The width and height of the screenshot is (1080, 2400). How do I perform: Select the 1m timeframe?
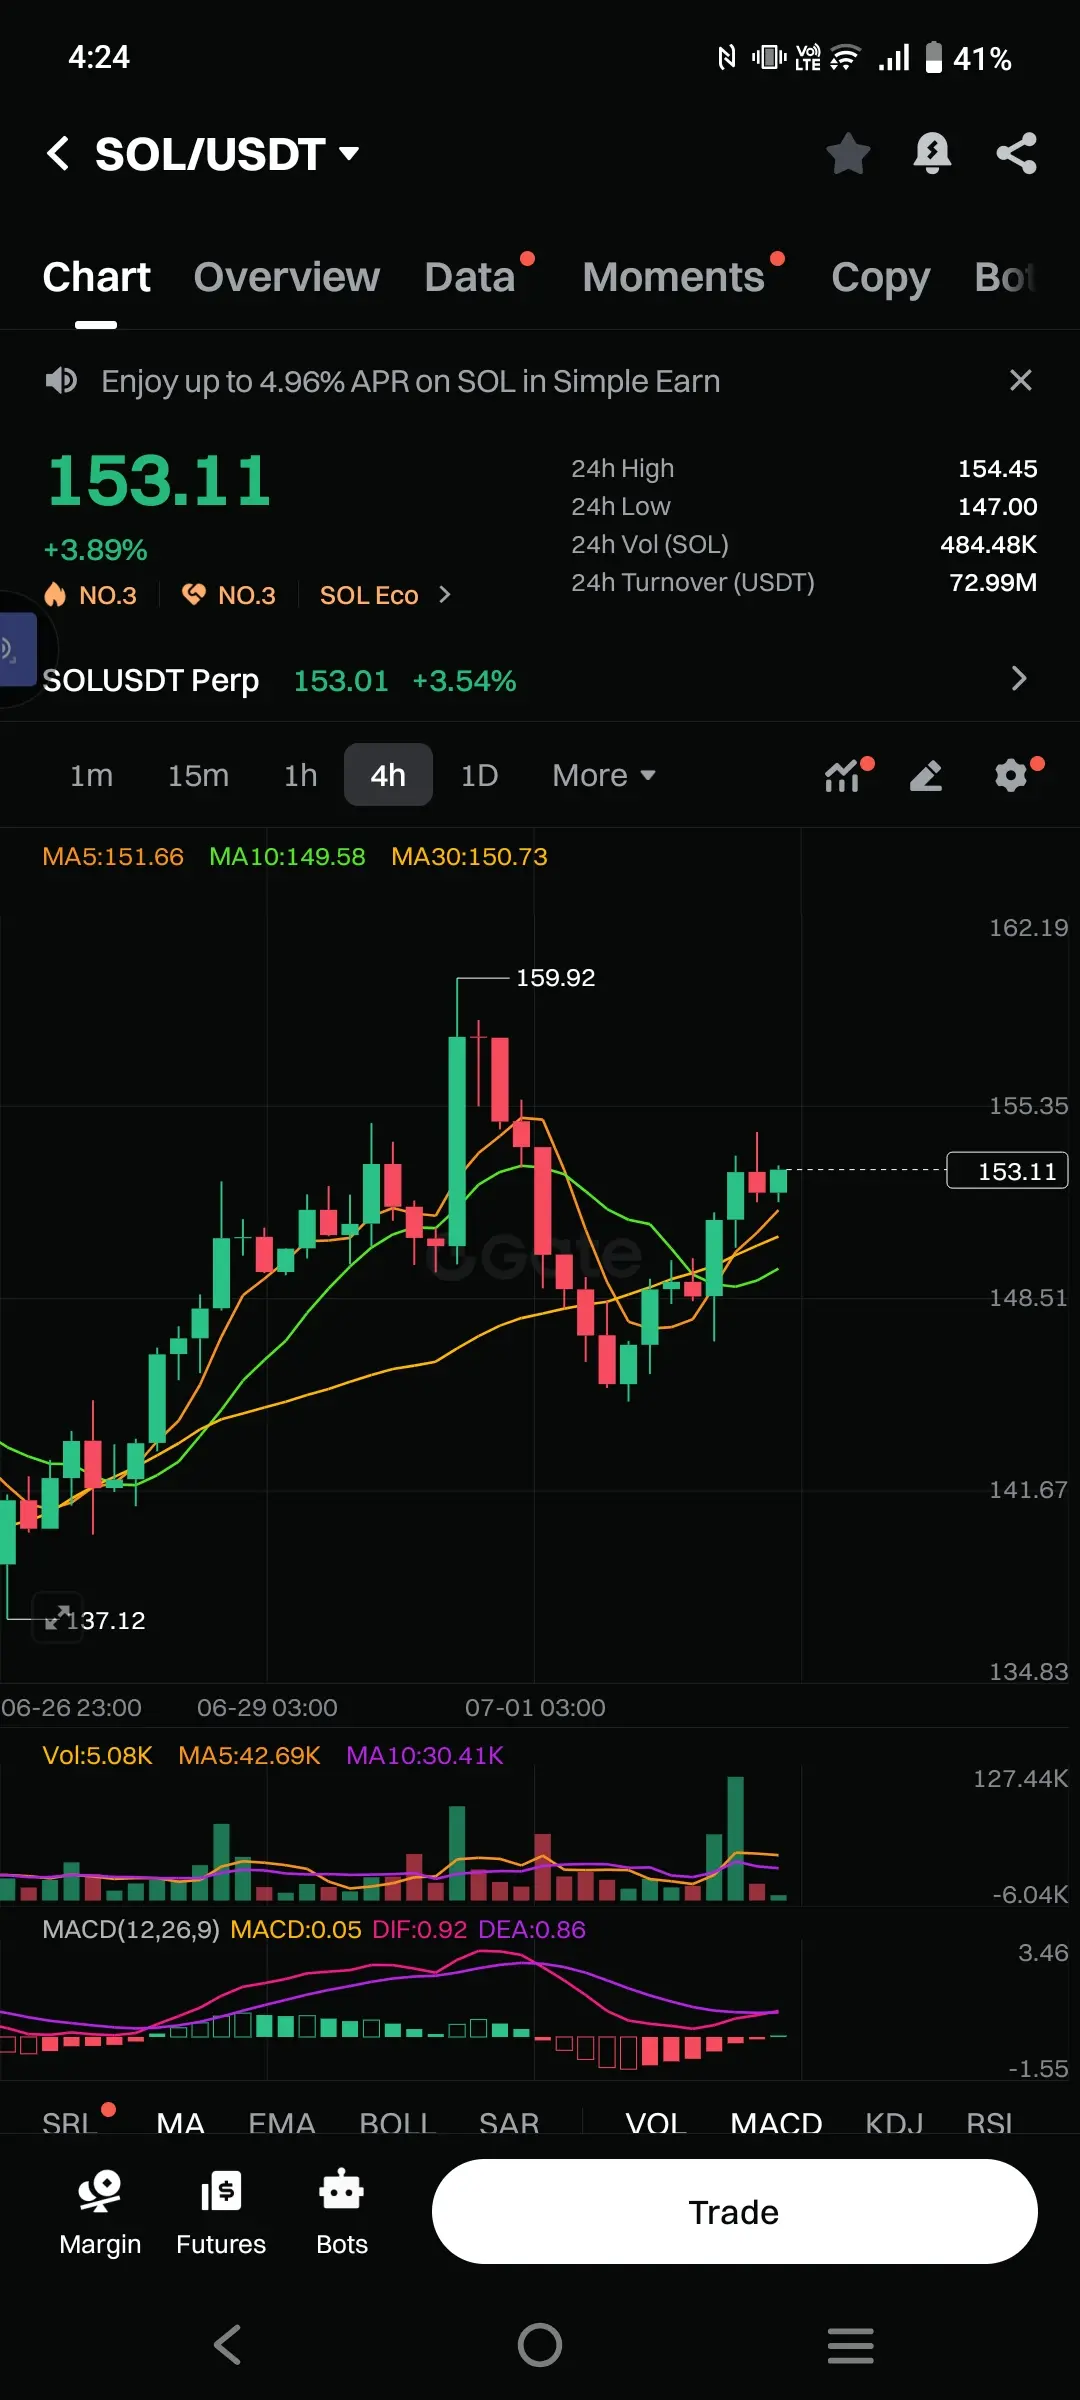tap(91, 775)
